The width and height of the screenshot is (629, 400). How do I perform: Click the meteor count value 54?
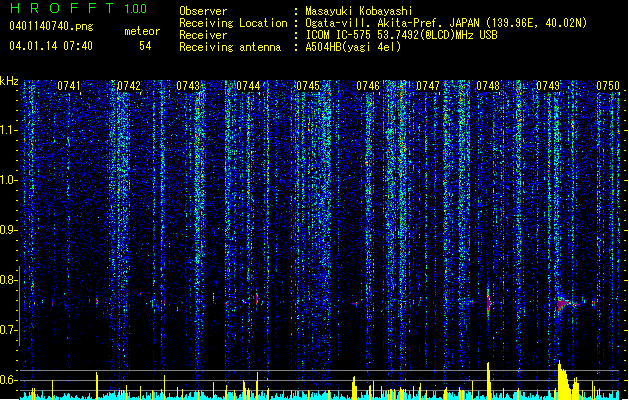[145, 46]
